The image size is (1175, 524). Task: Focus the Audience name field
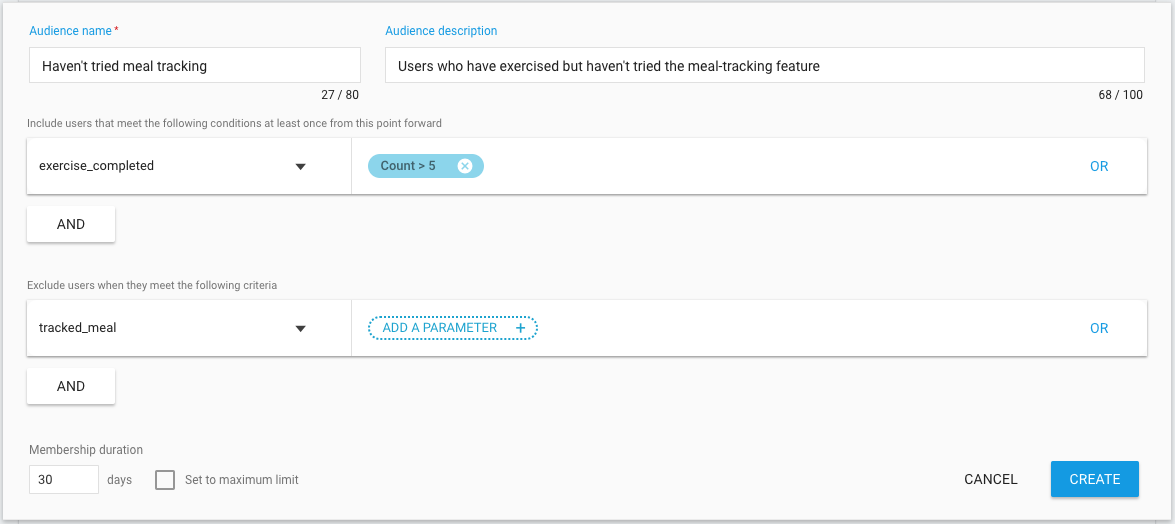[195, 66]
